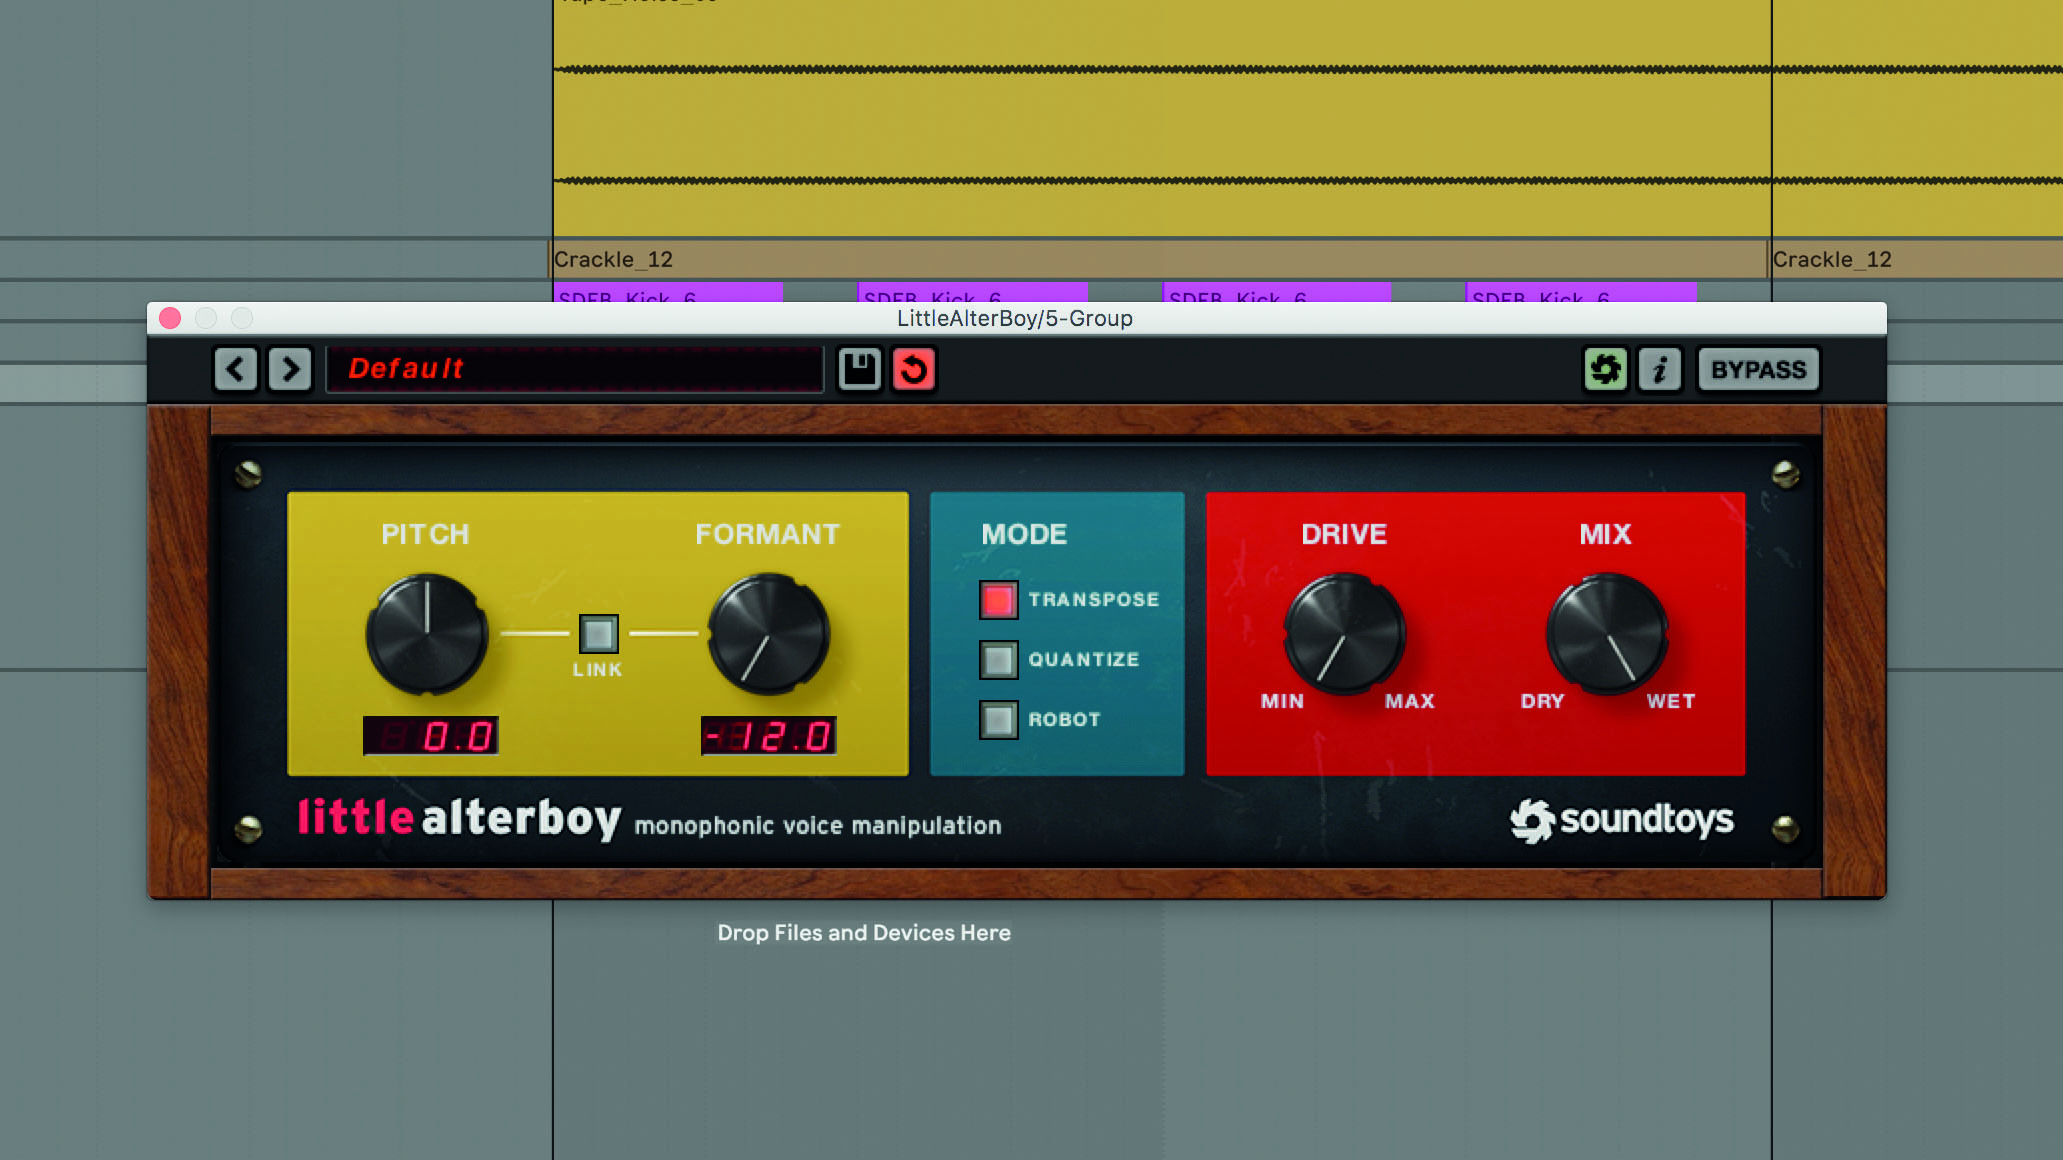Select ROBOT mode

pos(998,720)
